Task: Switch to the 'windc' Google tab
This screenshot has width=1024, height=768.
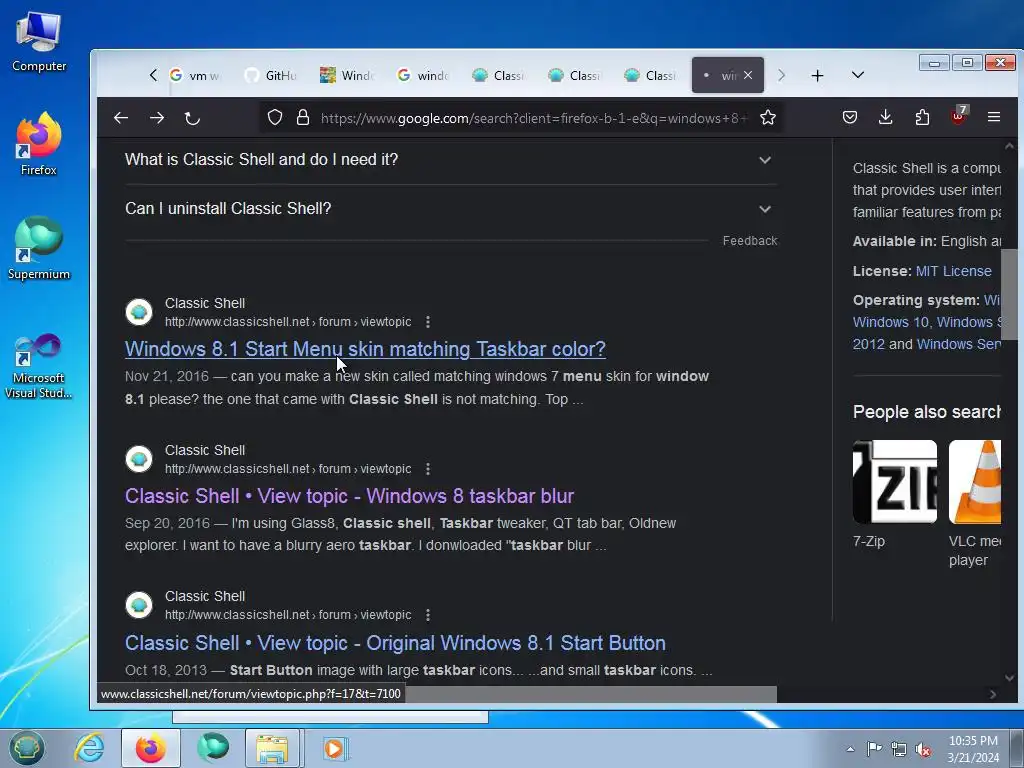Action: coord(423,75)
